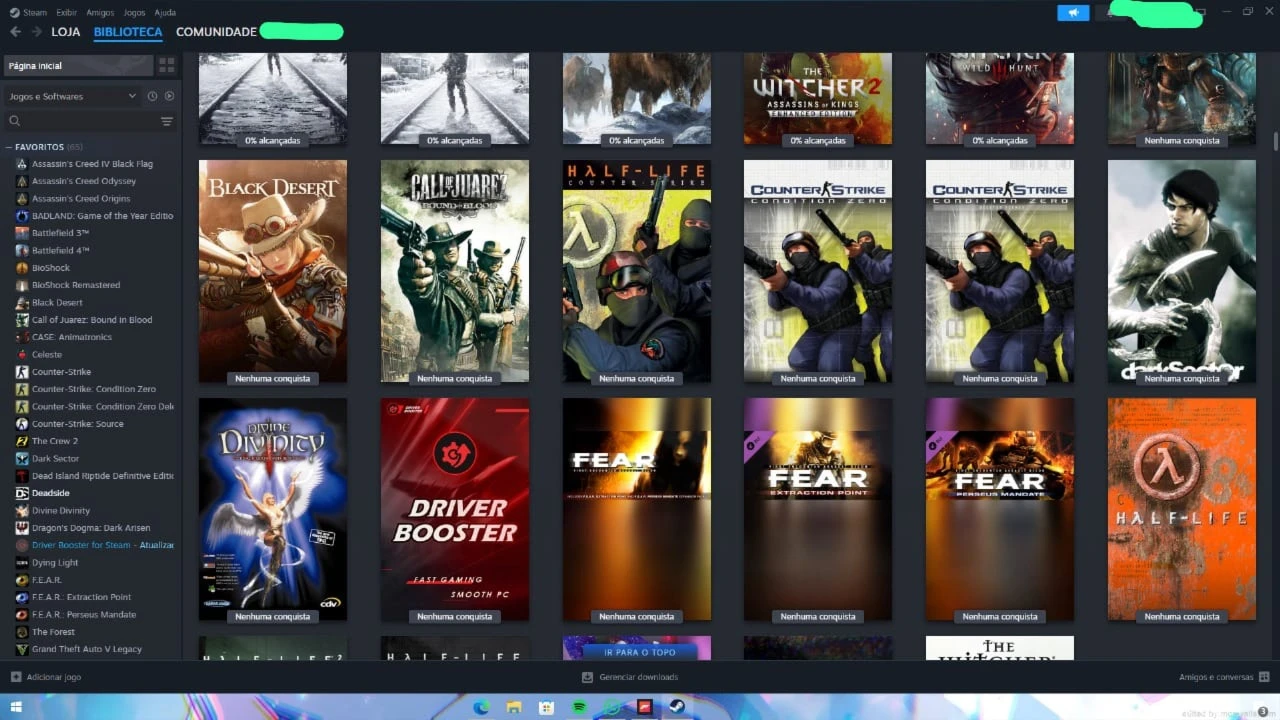
Task: Open Call of Juarez Bound in Blood cover
Action: tap(455, 271)
